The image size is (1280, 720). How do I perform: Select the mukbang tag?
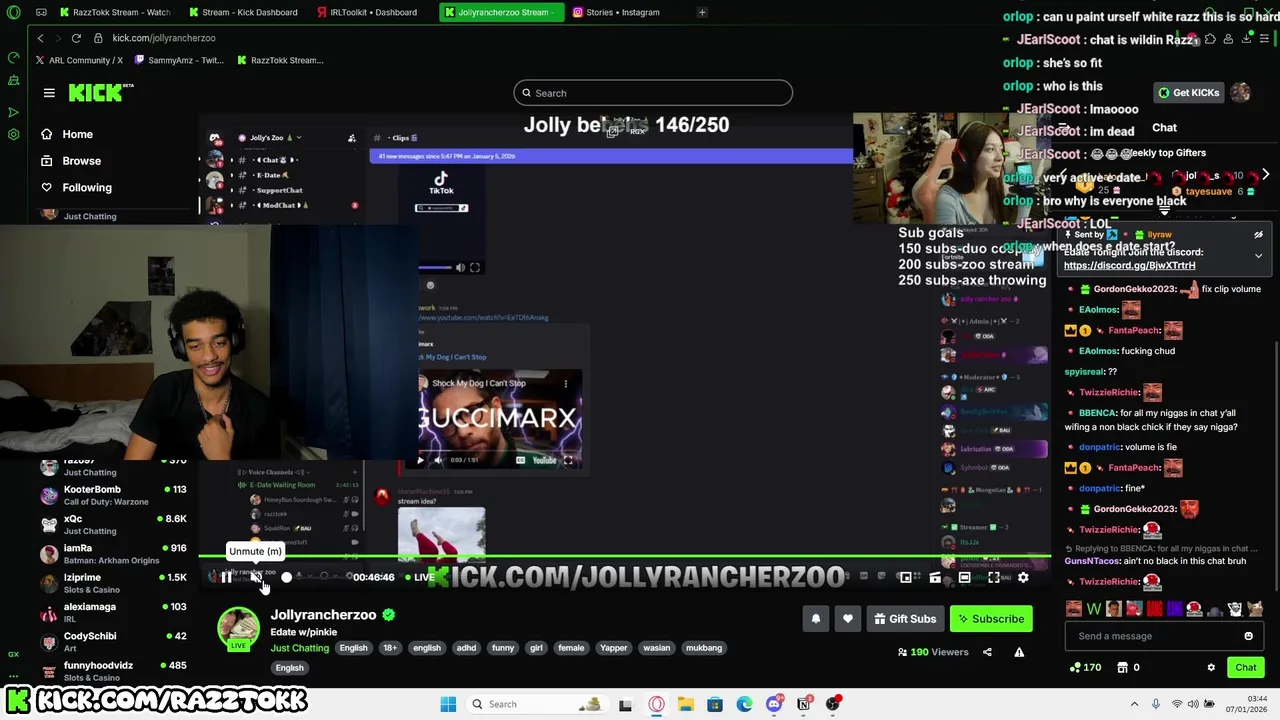pyautogui.click(x=704, y=648)
